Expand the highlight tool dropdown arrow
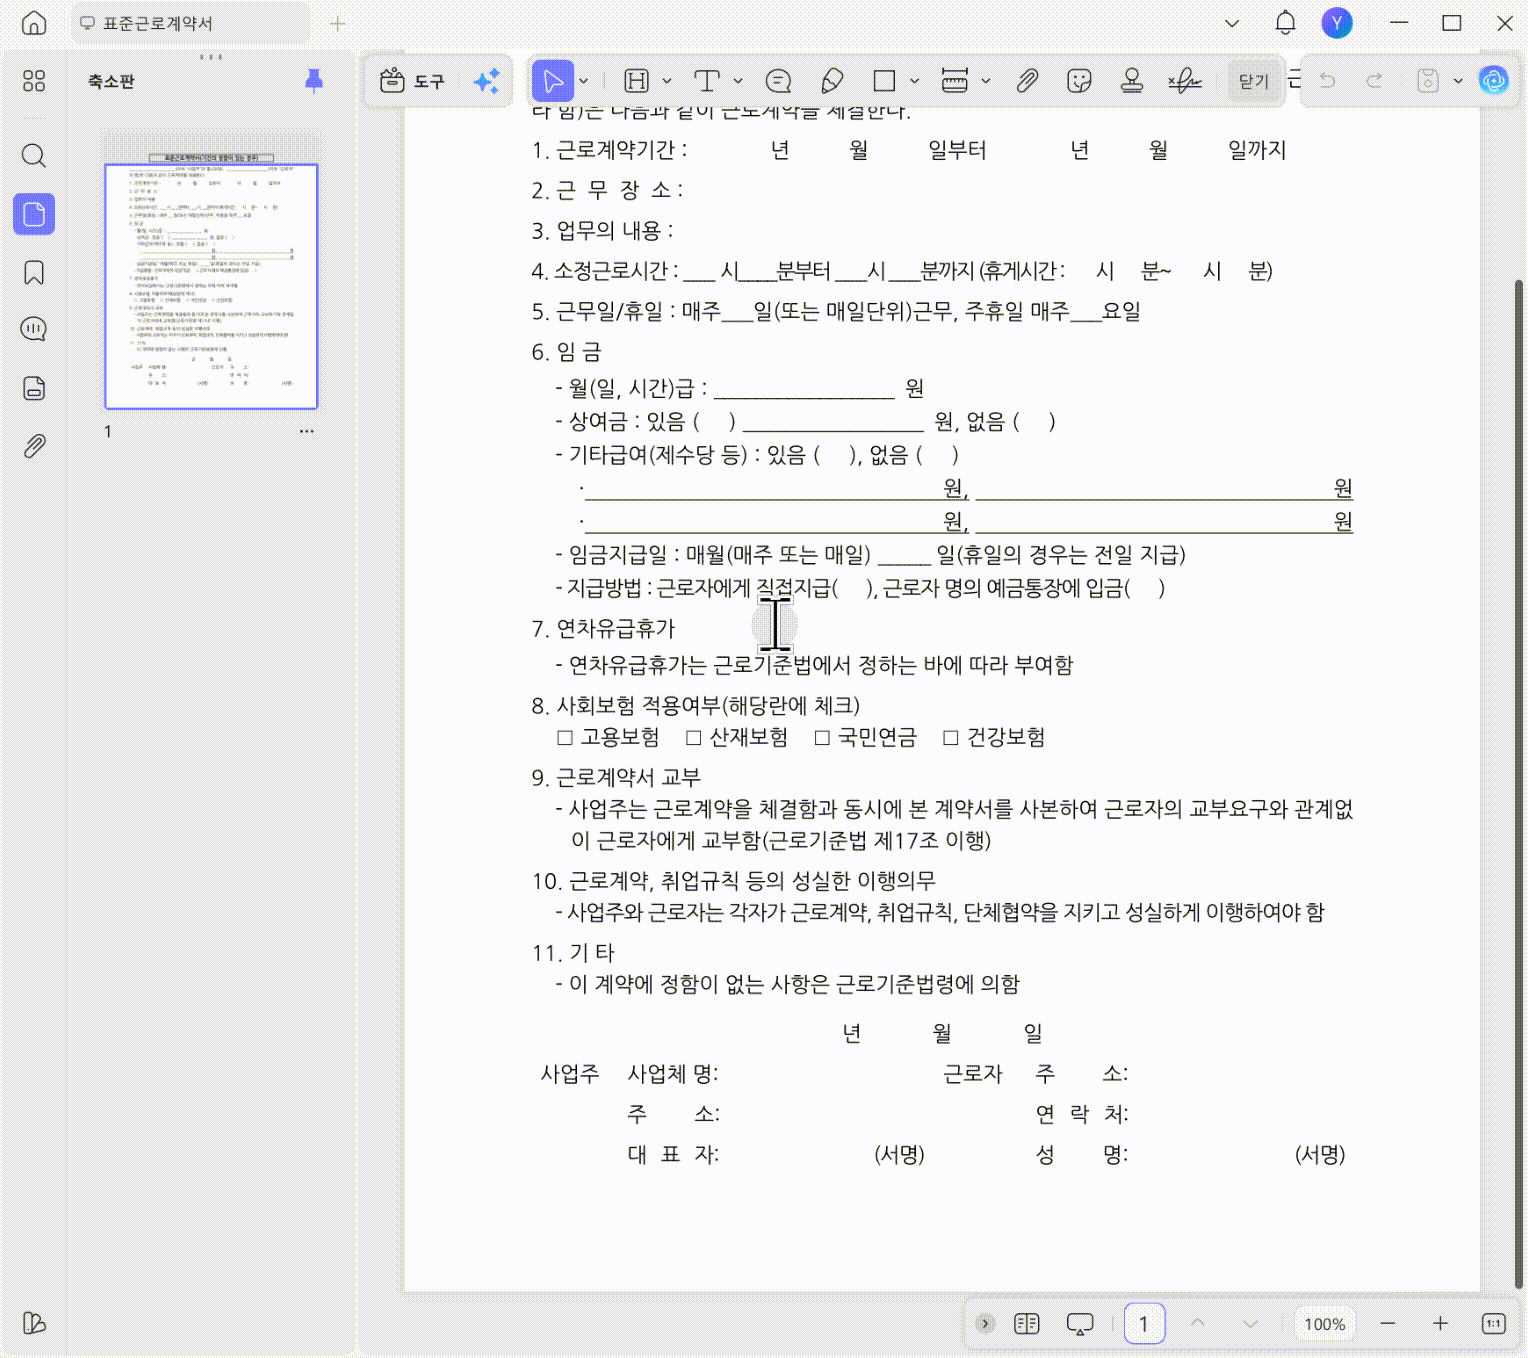The width and height of the screenshot is (1528, 1358). click(667, 81)
